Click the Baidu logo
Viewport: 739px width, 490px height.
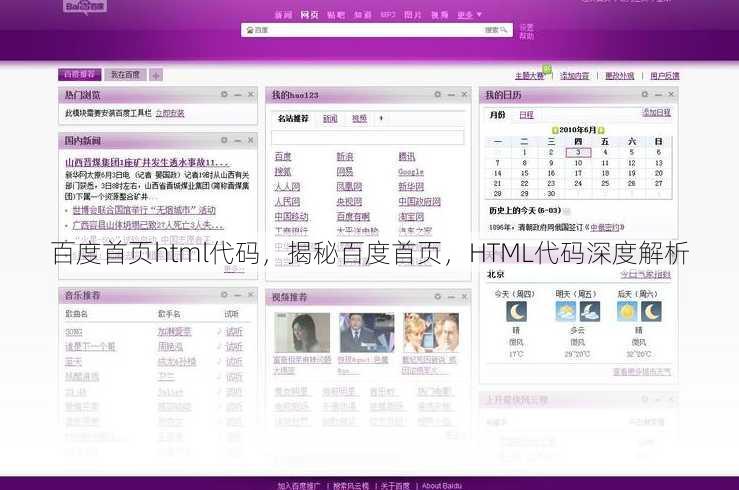(x=85, y=7)
